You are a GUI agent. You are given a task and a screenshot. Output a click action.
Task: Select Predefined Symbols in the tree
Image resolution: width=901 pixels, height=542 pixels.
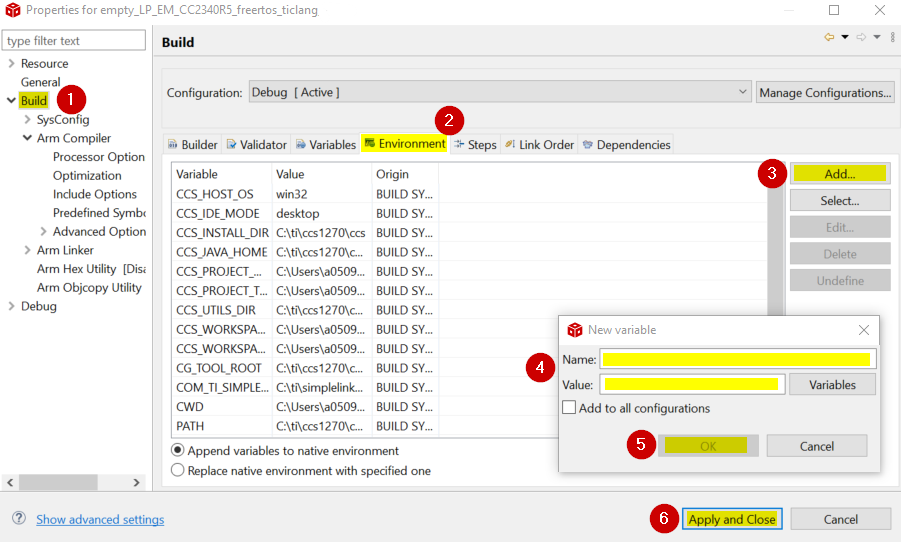tap(99, 213)
